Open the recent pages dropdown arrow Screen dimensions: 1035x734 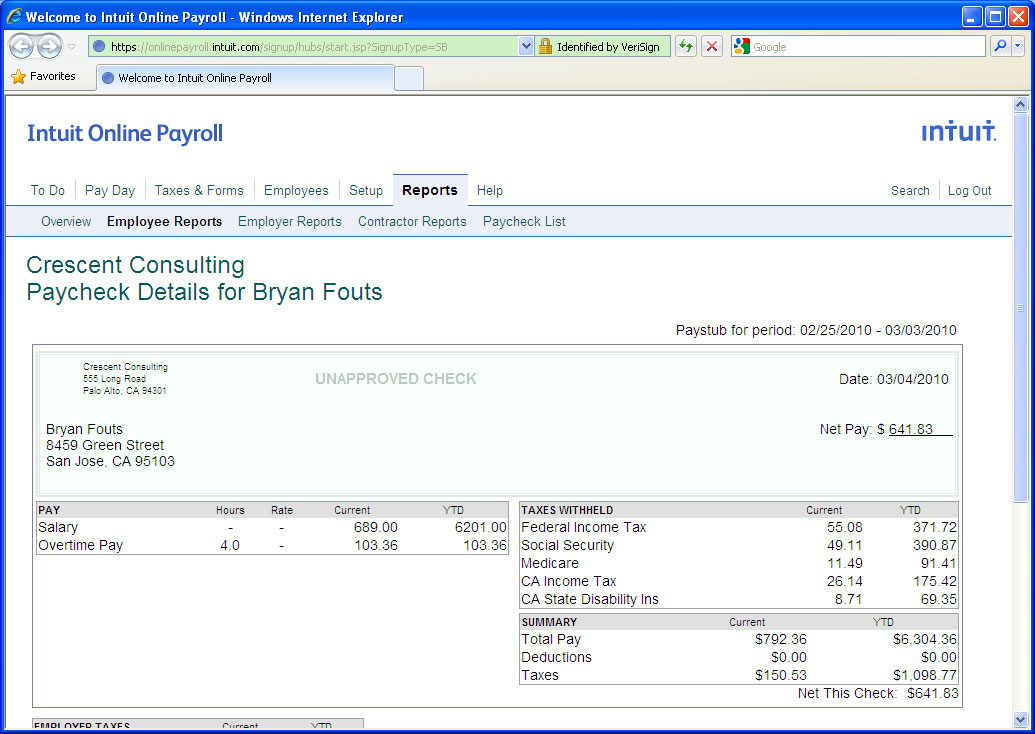(72, 47)
